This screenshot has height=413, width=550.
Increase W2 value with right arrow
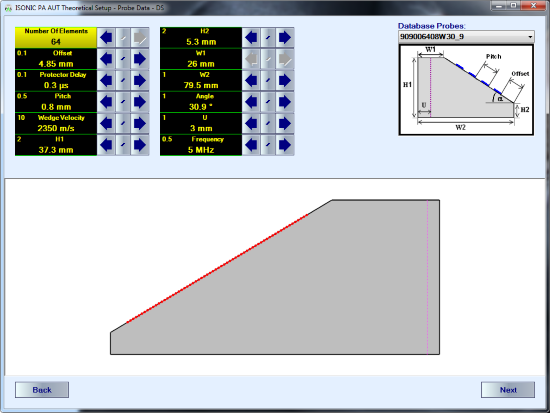pyautogui.click(x=285, y=80)
